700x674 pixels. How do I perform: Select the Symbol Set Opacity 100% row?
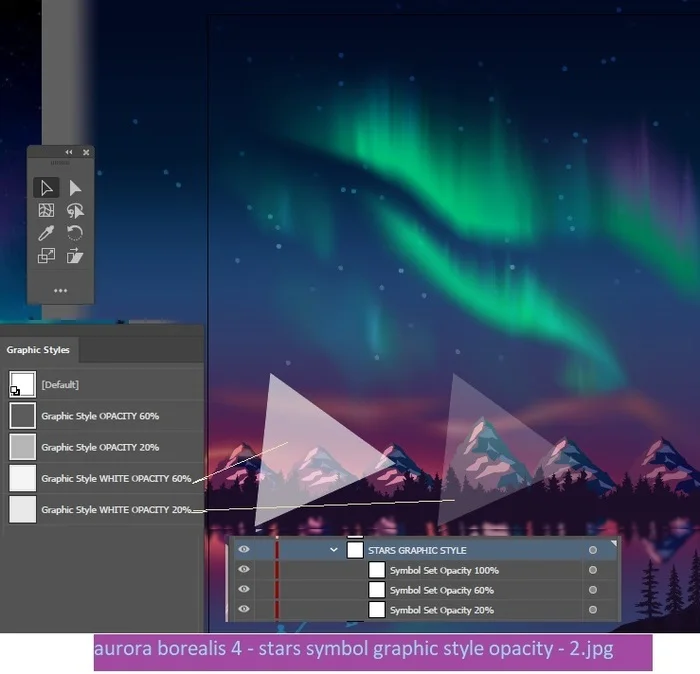425,570
